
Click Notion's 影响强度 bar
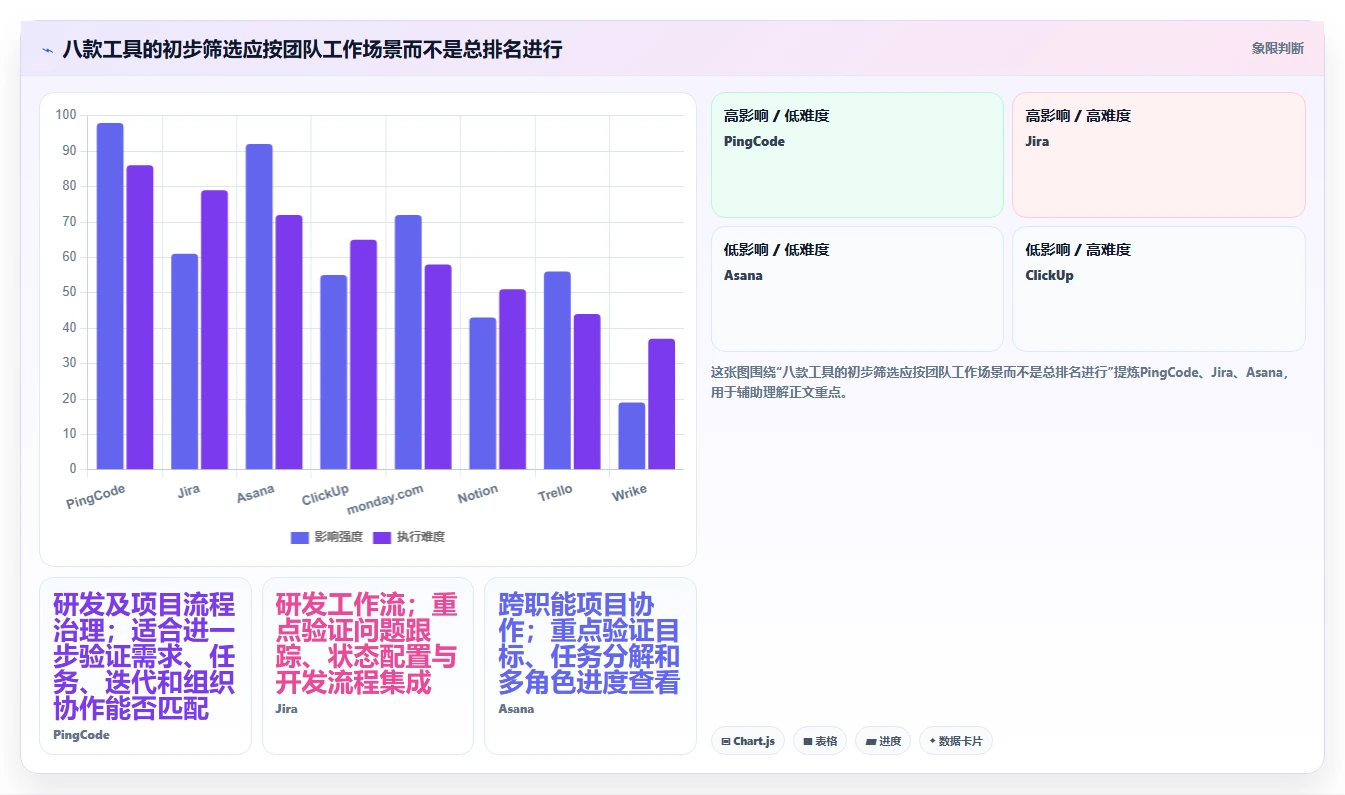point(483,393)
